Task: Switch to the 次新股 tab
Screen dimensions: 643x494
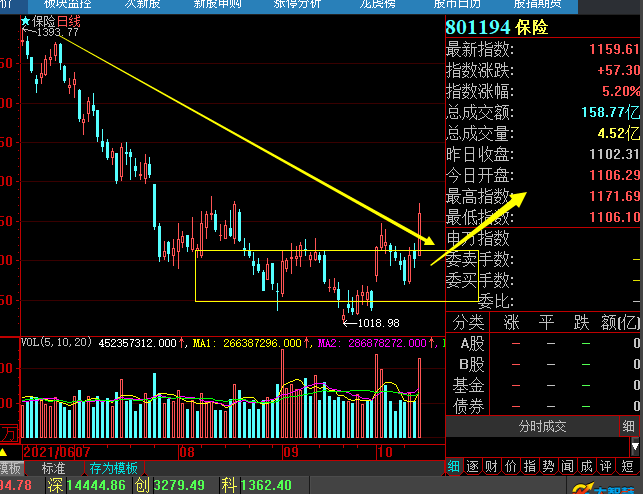Action: click(x=142, y=4)
